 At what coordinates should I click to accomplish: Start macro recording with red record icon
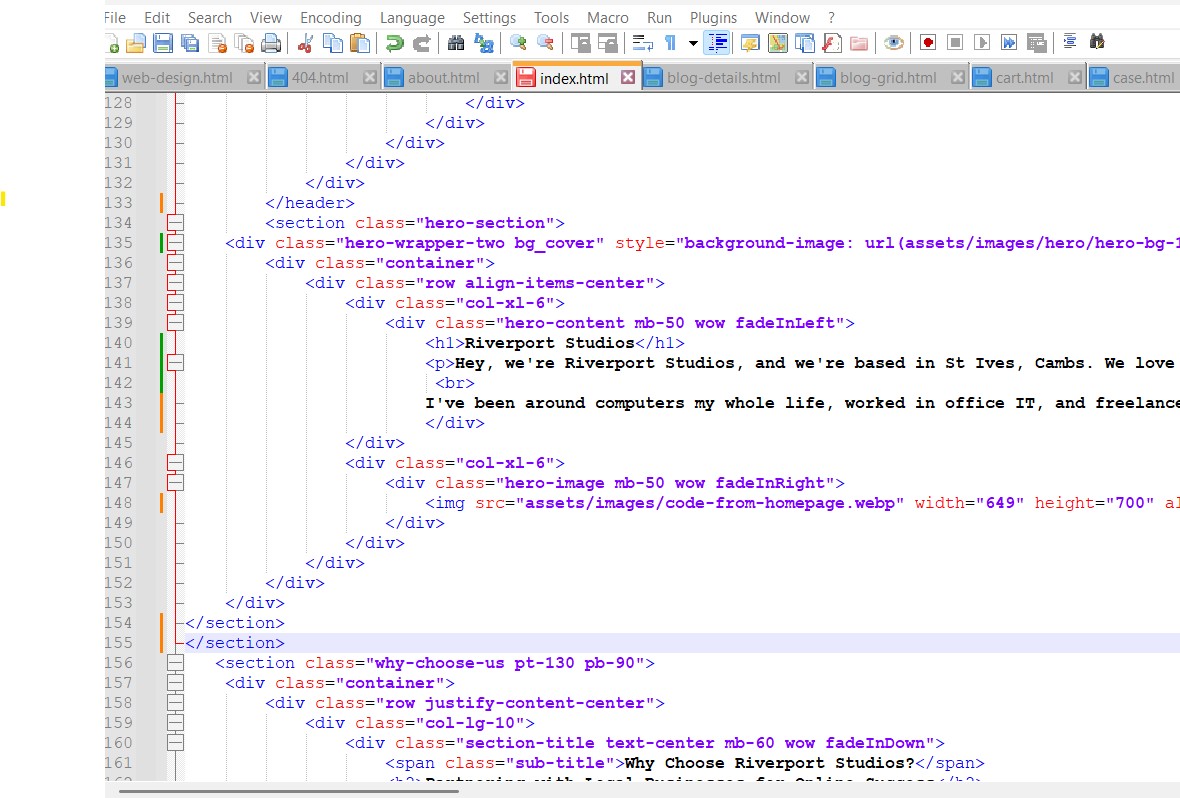pyautogui.click(x=928, y=43)
